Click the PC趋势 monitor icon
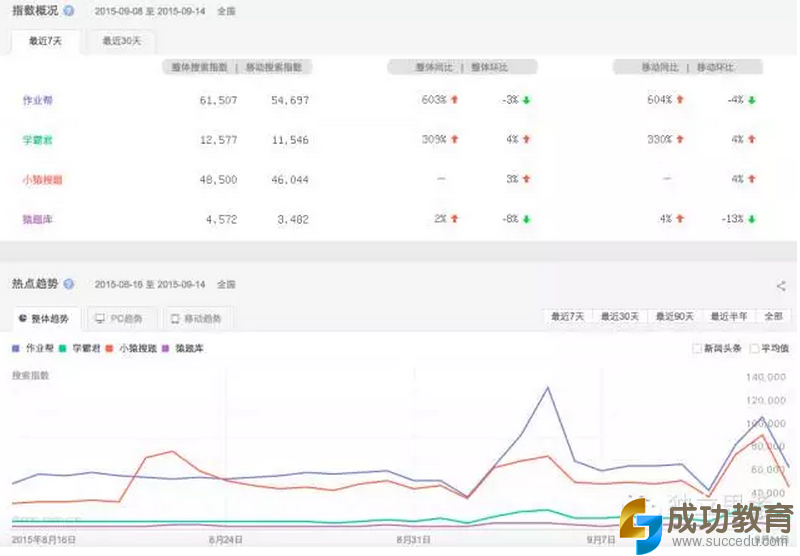The width and height of the screenshot is (800, 556). [x=100, y=319]
